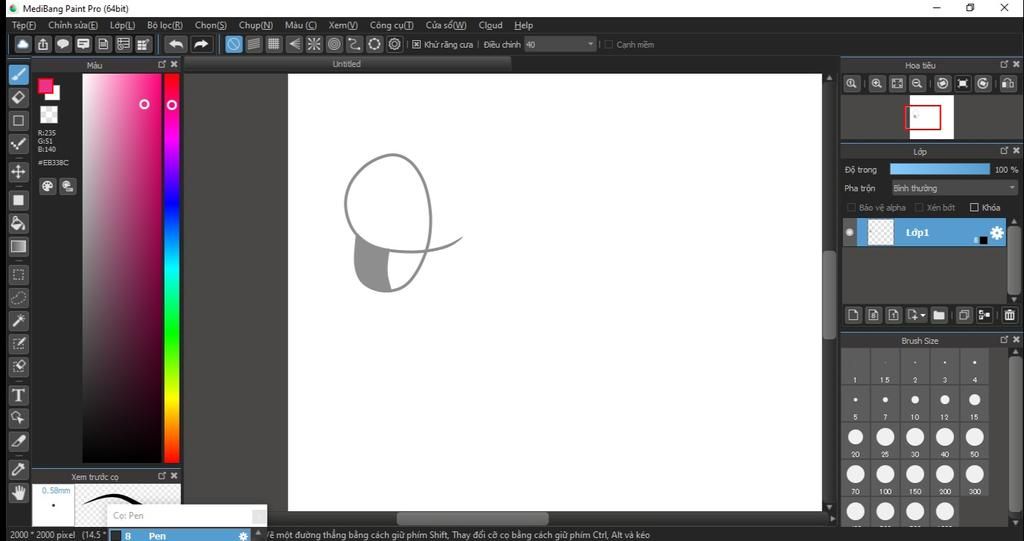Image resolution: width=1024 pixels, height=541 pixels.
Task: Select the Fill rectangle tool
Action: (18, 201)
